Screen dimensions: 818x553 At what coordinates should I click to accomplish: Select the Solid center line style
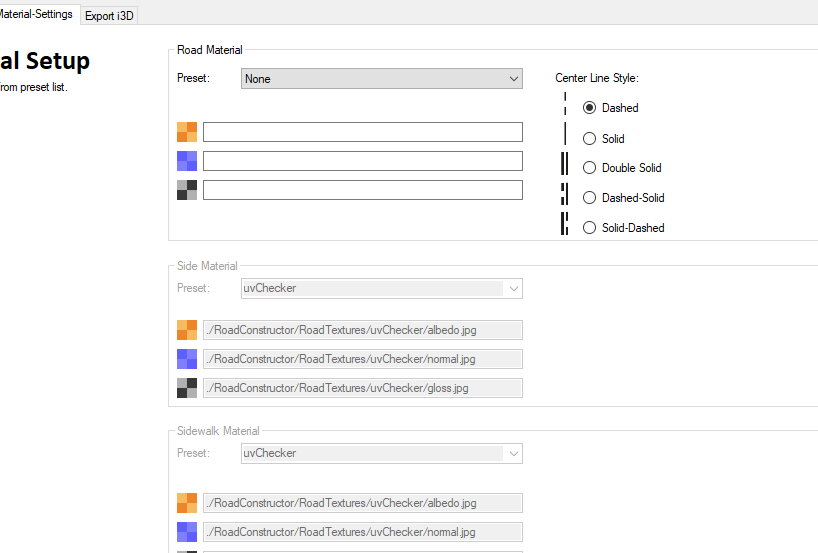[590, 139]
